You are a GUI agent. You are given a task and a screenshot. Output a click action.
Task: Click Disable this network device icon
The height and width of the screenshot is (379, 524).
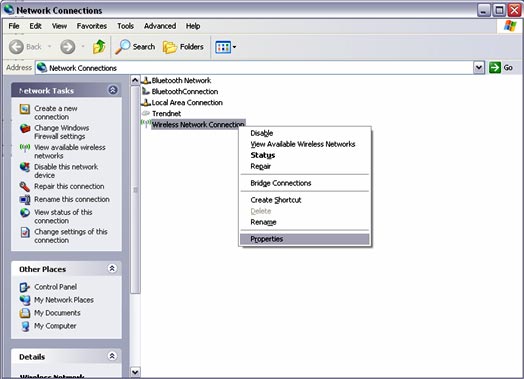pos(25,167)
